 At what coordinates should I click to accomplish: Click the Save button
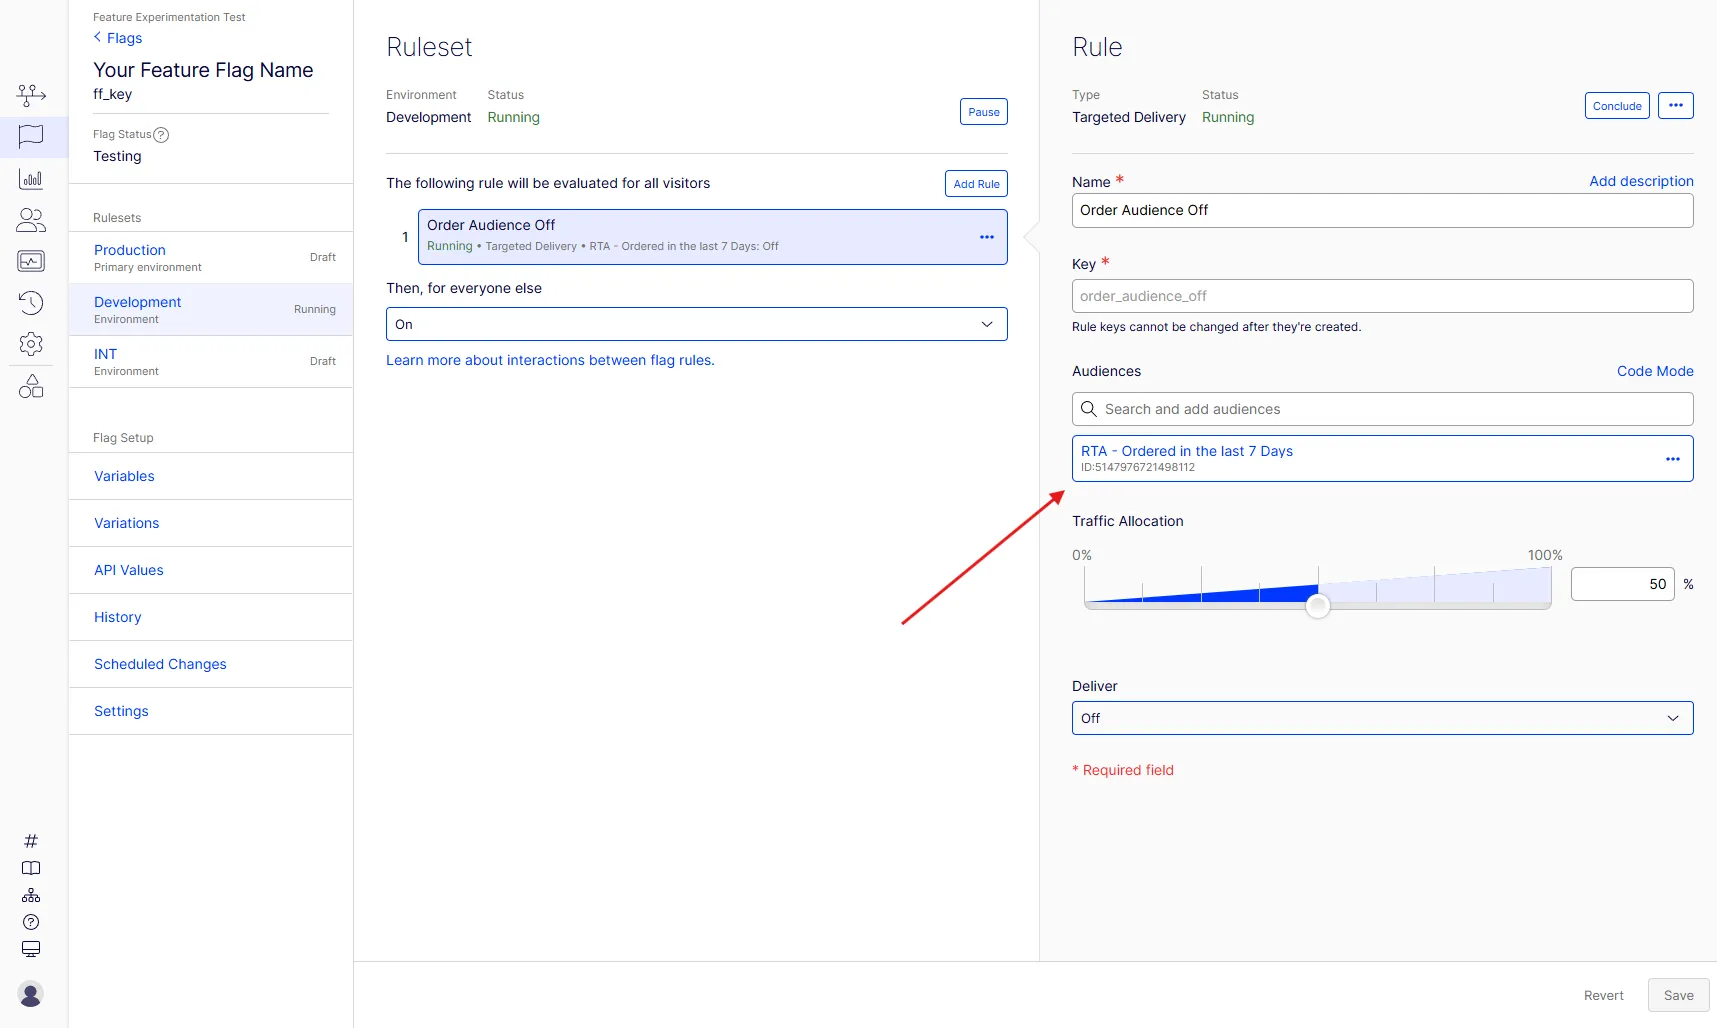[x=1679, y=995]
